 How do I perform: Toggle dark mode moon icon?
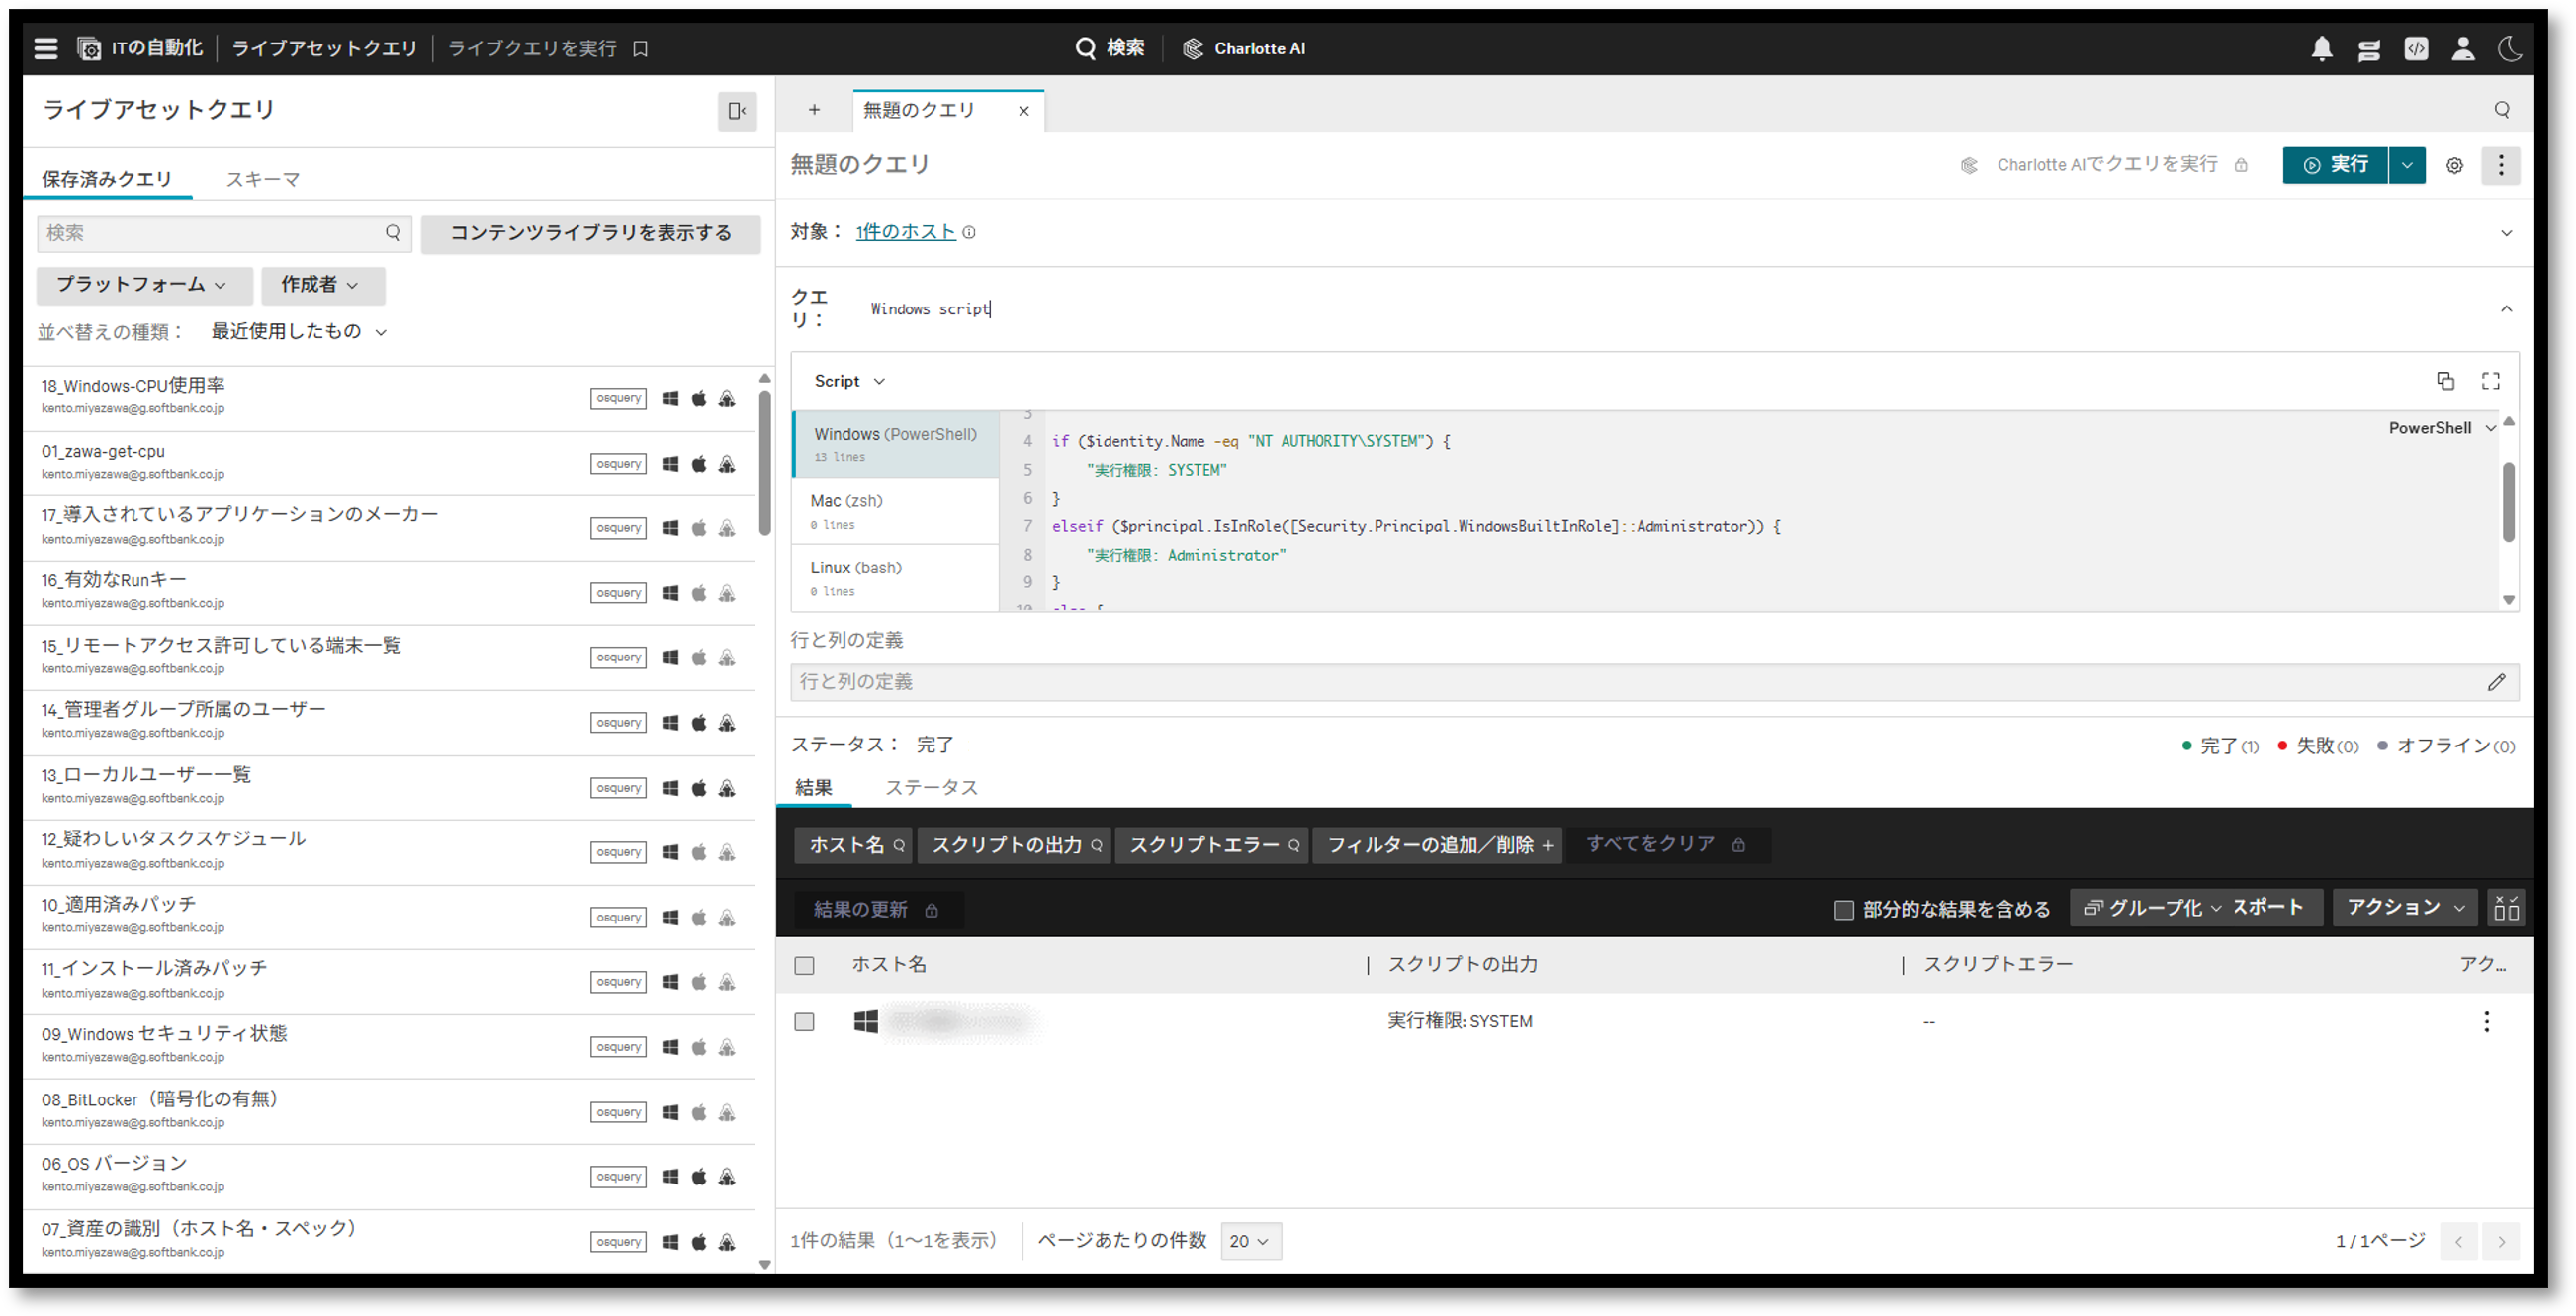click(2509, 48)
